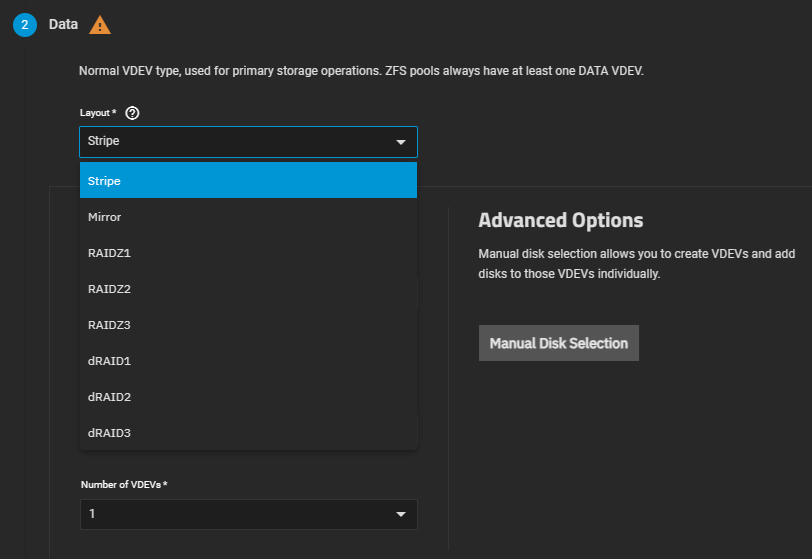The width and height of the screenshot is (812, 559).
Task: Click the orange warning icon beside Data
Action: tap(100, 25)
